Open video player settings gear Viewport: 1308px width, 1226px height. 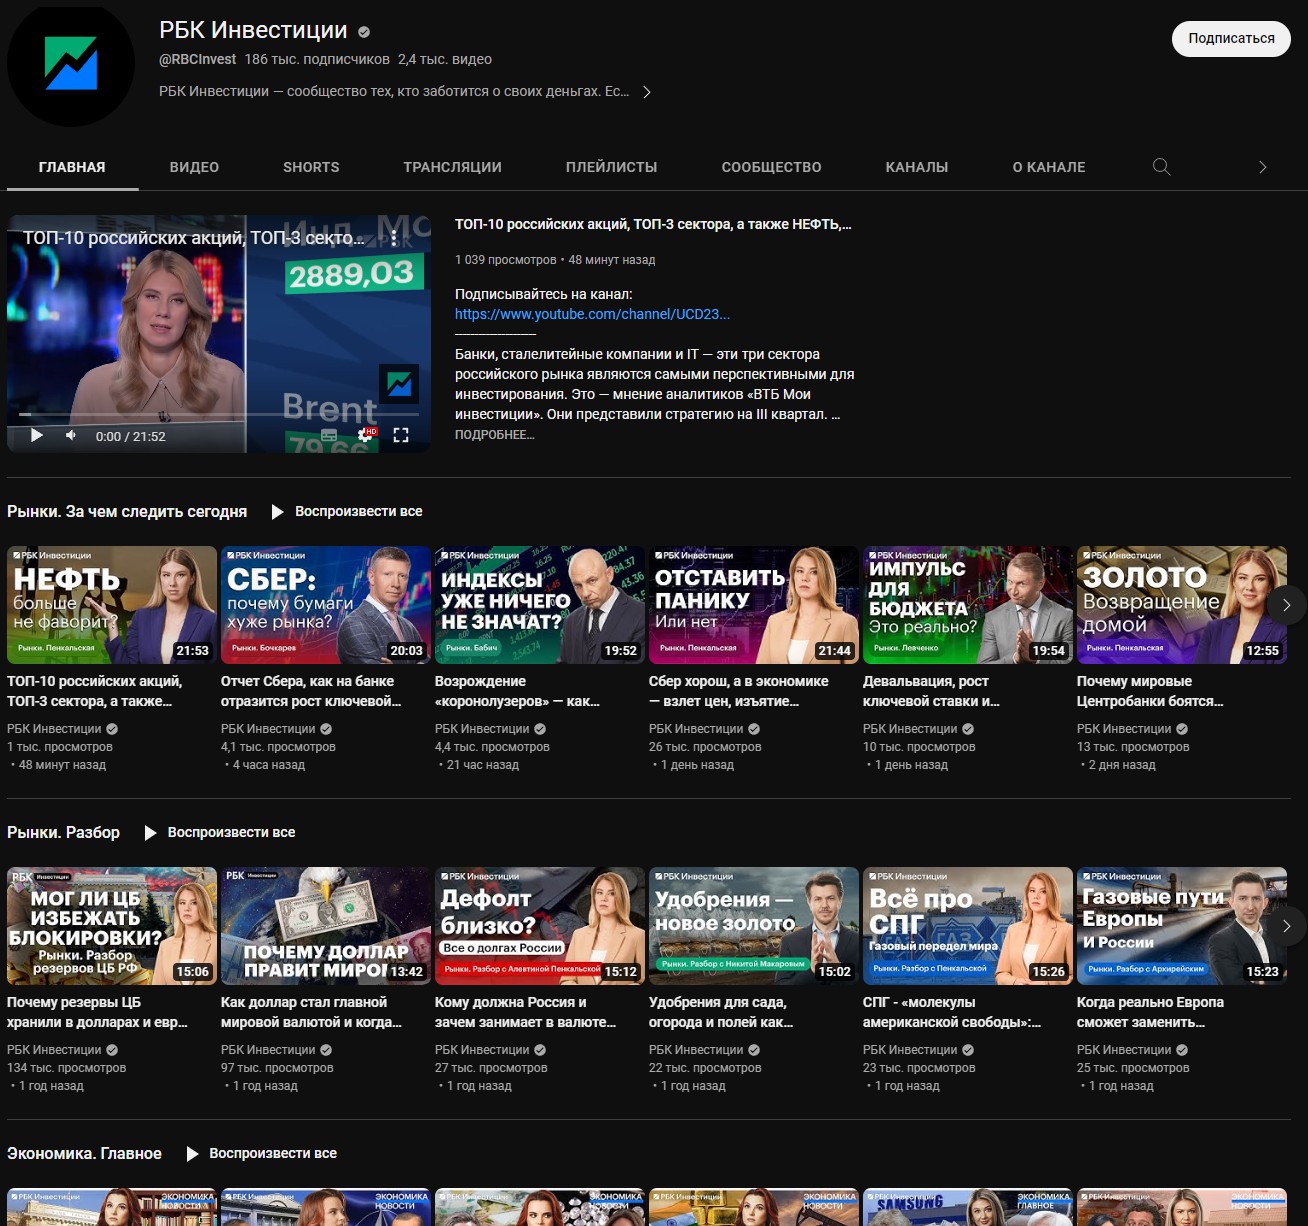tap(365, 435)
